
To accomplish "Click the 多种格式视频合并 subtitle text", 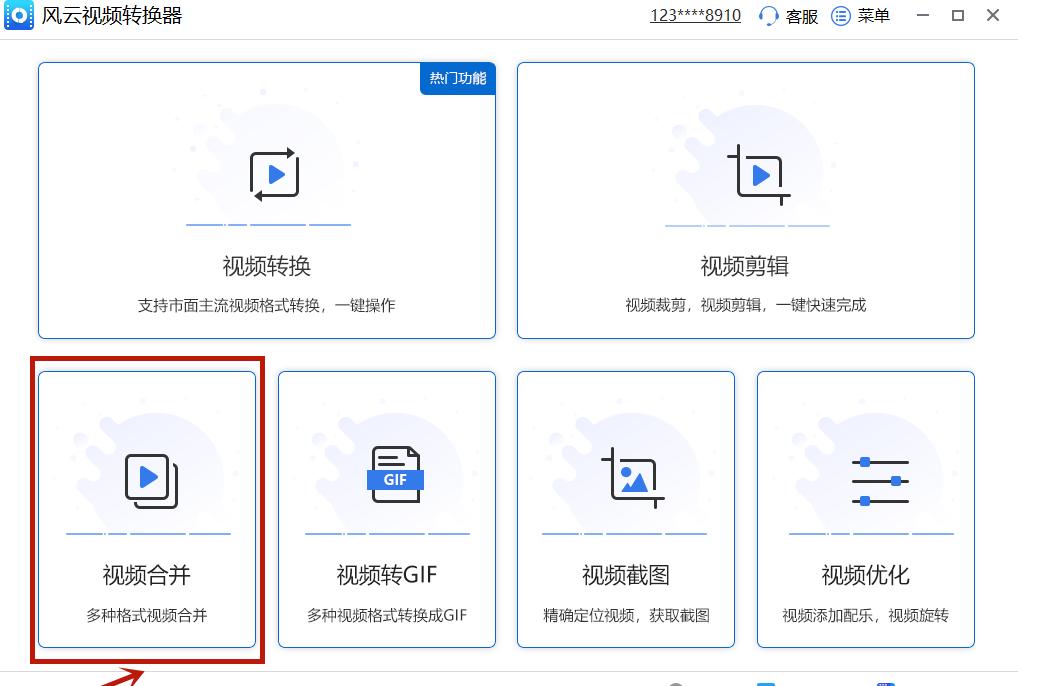I will [146, 615].
